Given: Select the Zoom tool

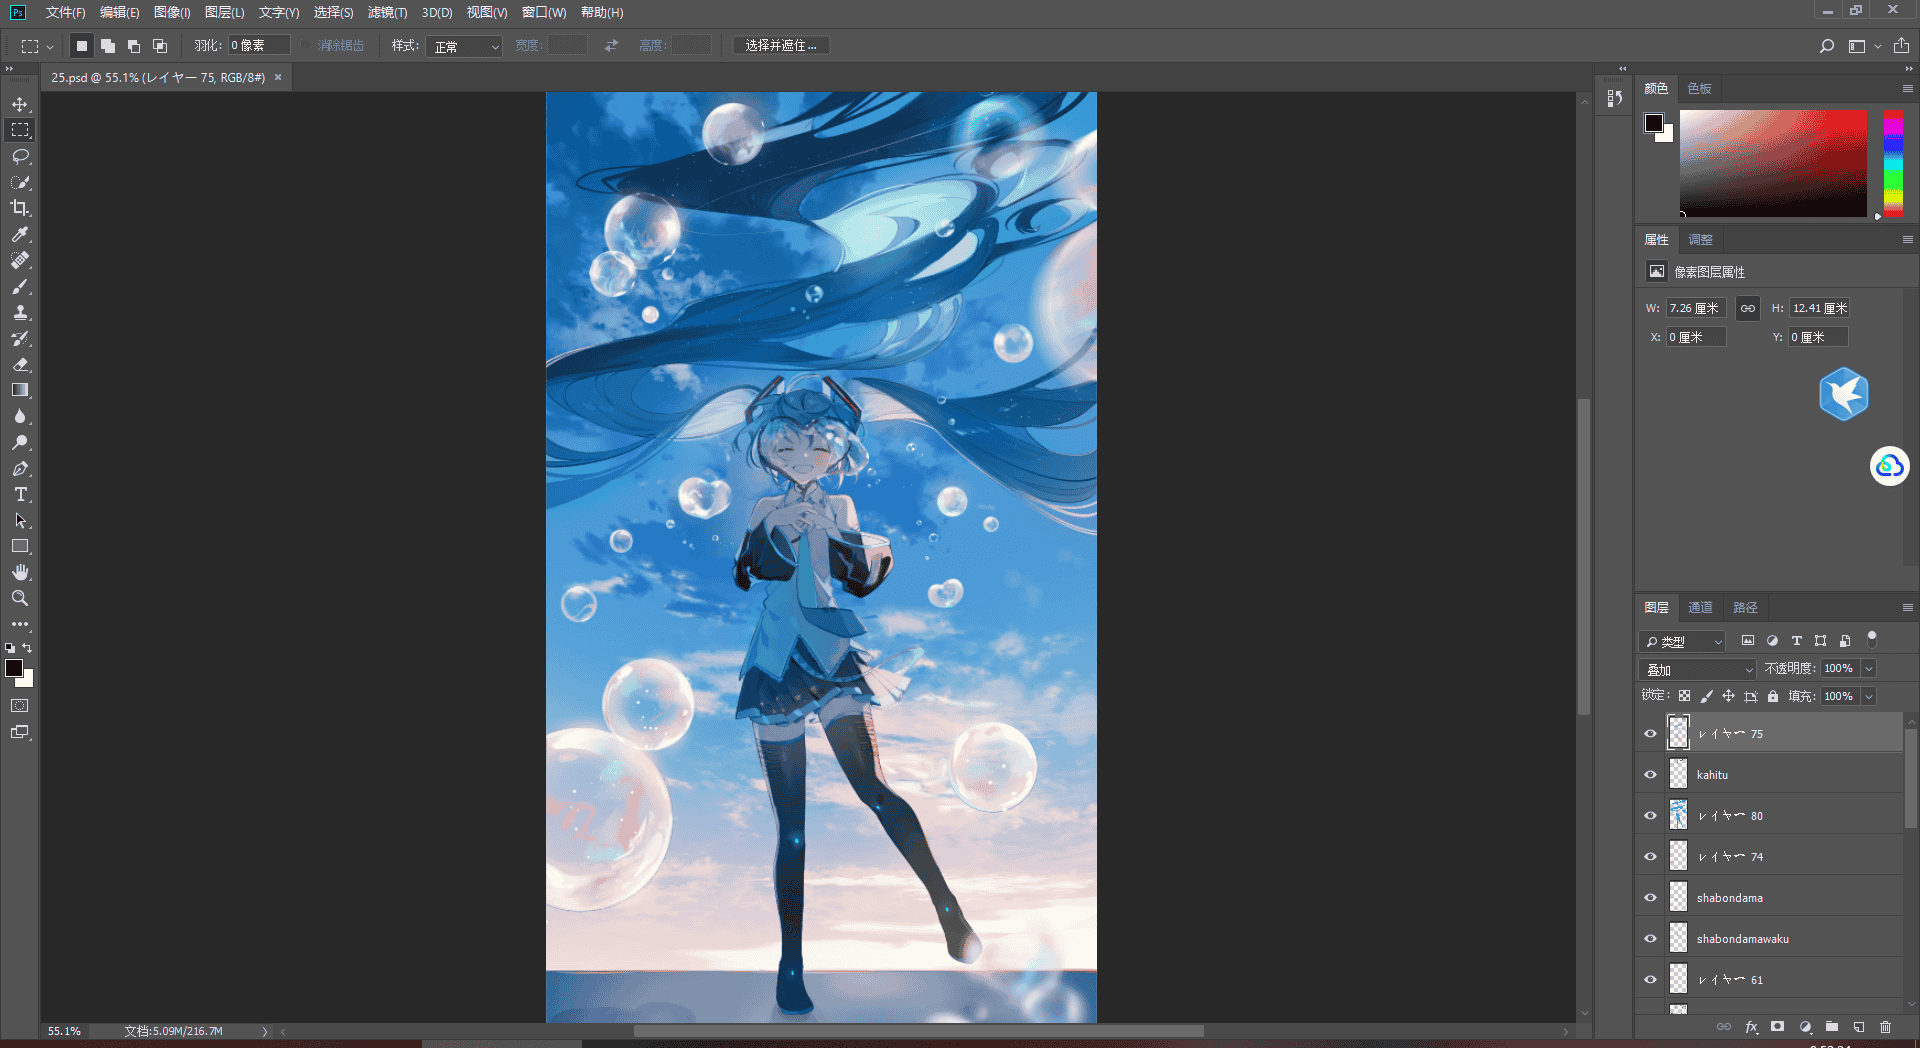Looking at the screenshot, I should [20, 598].
